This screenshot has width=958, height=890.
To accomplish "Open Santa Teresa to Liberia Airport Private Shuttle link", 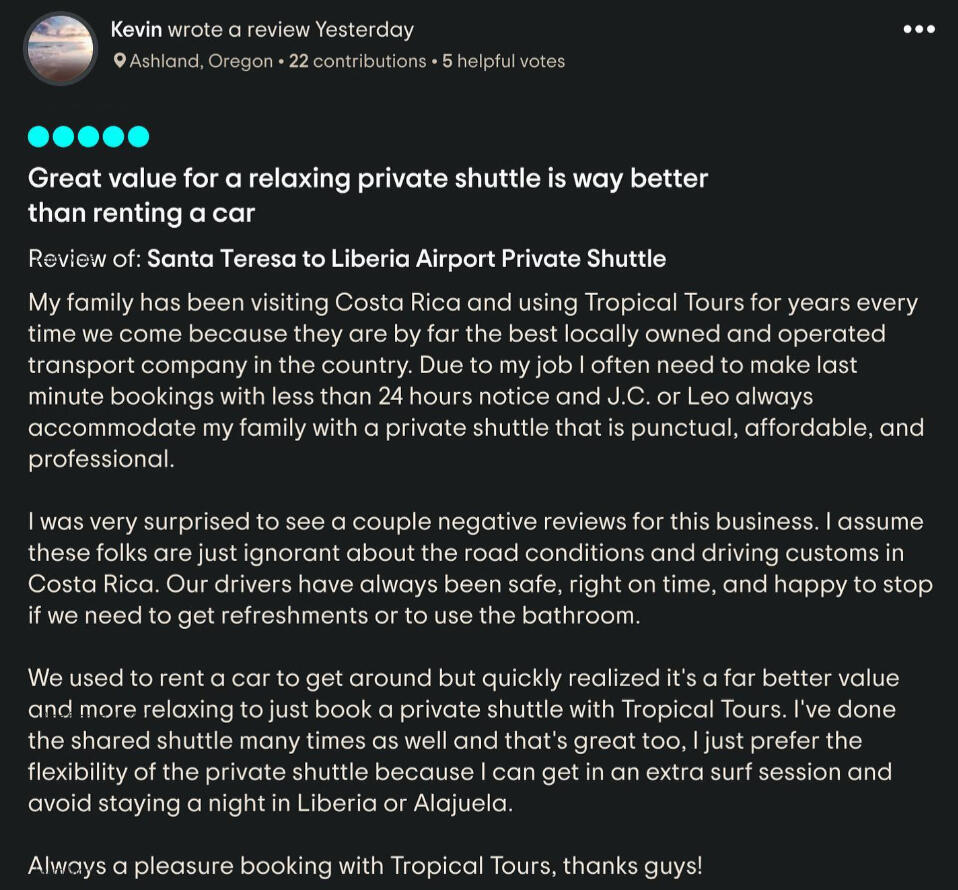I will 406,259.
